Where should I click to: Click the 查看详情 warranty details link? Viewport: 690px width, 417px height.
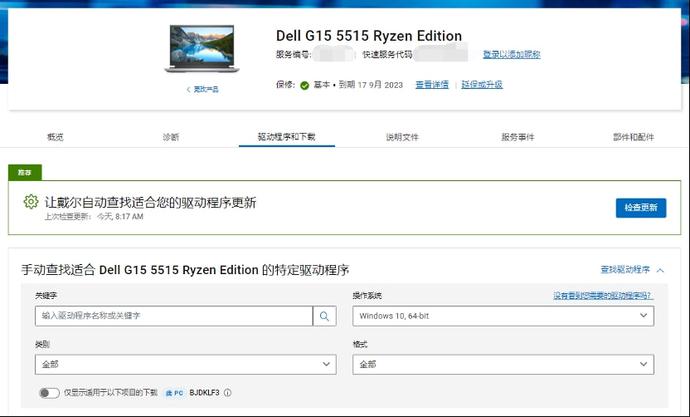click(x=432, y=84)
